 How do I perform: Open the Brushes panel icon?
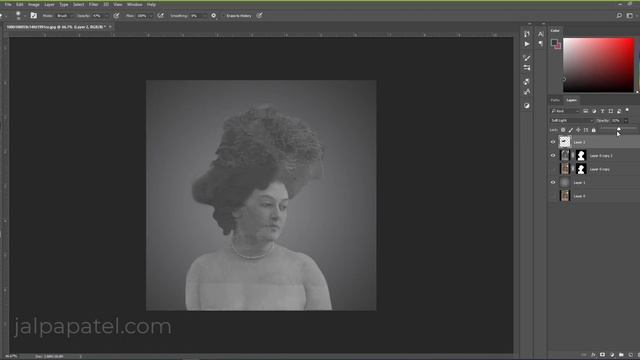click(527, 67)
